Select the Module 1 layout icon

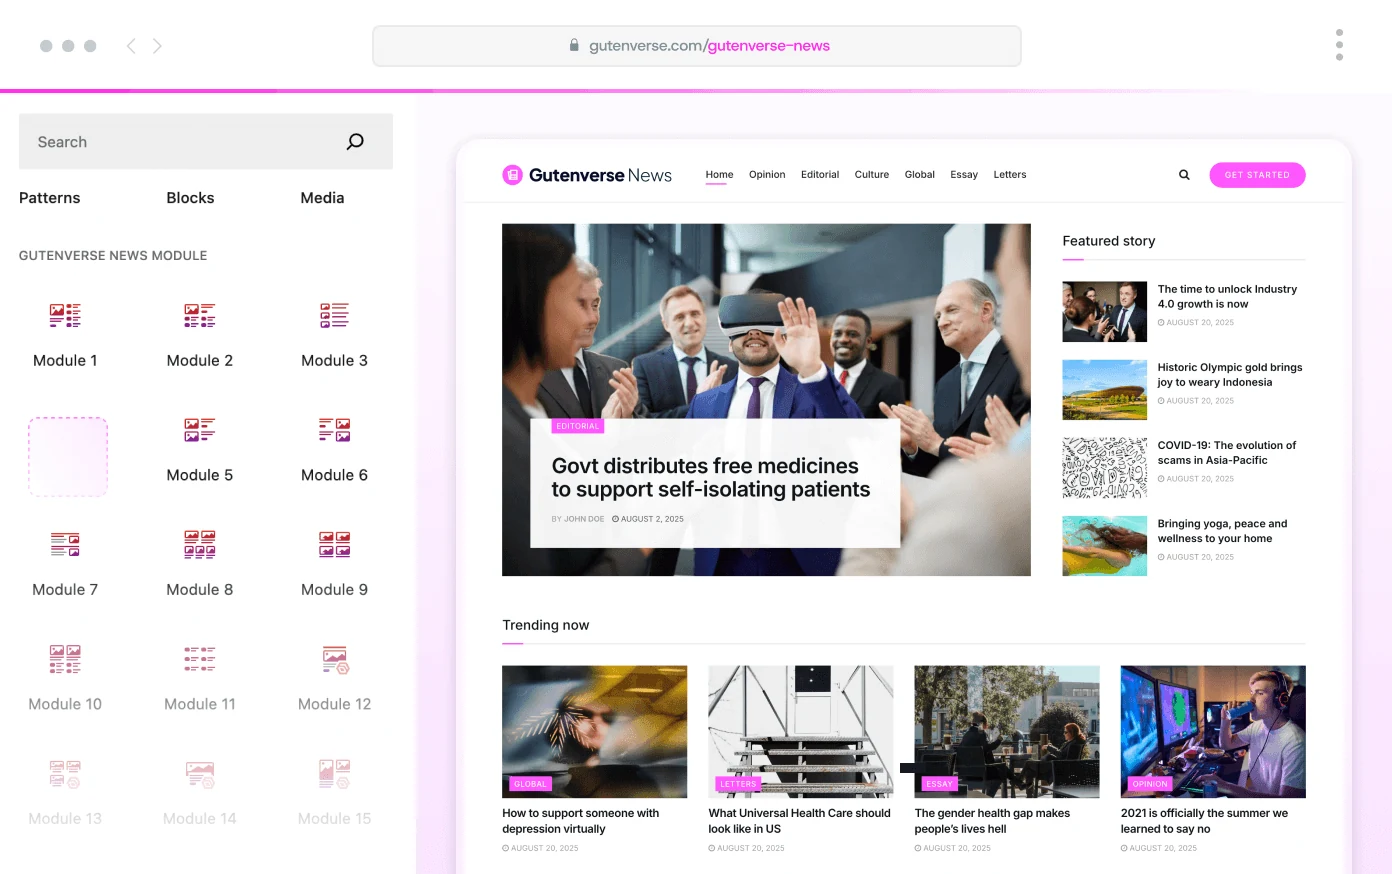click(65, 316)
